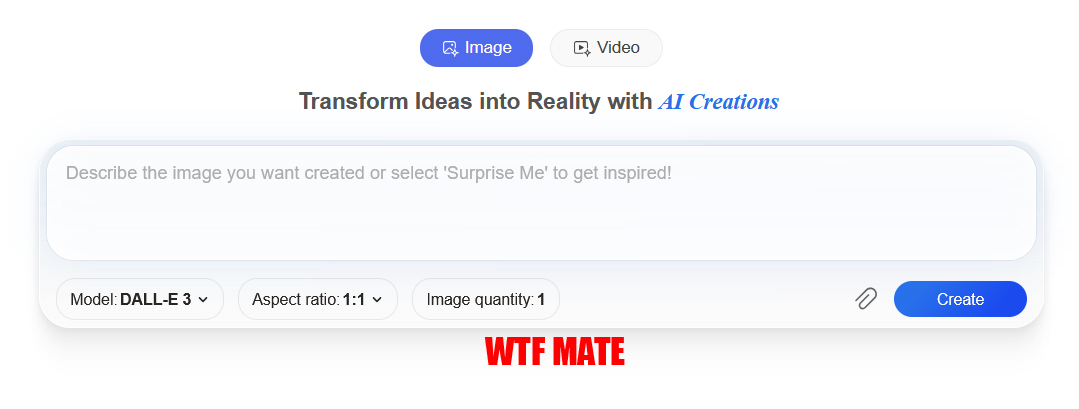Click the image sparkle icon in Image tab

(x=450, y=48)
